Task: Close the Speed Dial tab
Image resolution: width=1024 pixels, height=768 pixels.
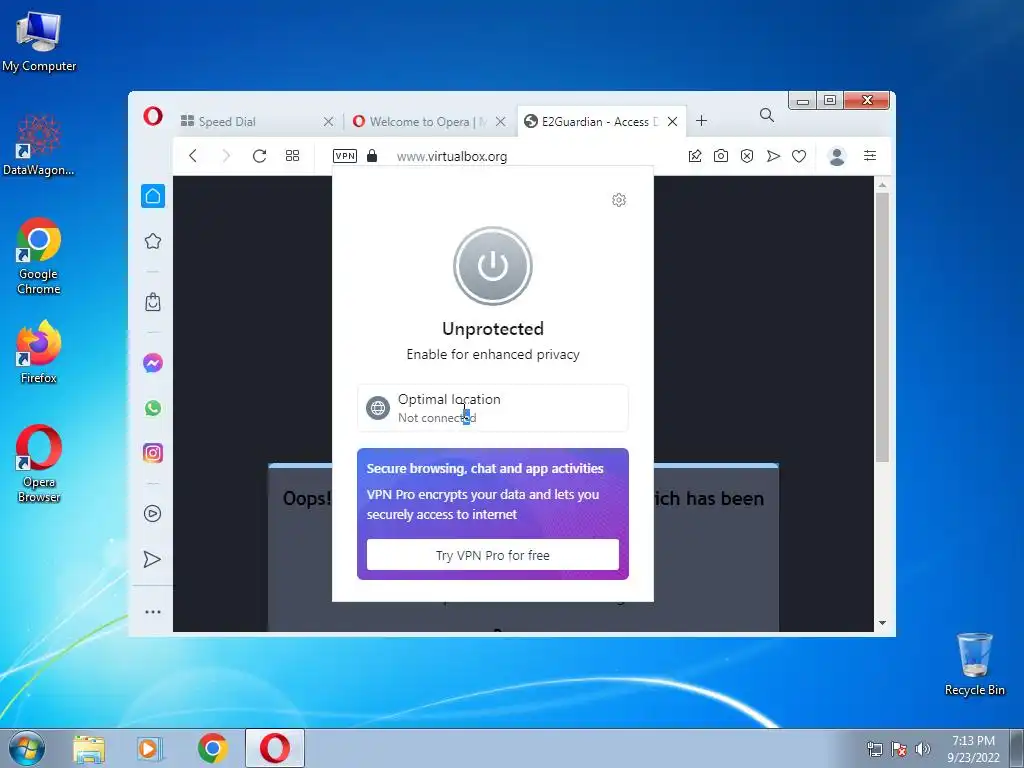Action: tap(328, 121)
